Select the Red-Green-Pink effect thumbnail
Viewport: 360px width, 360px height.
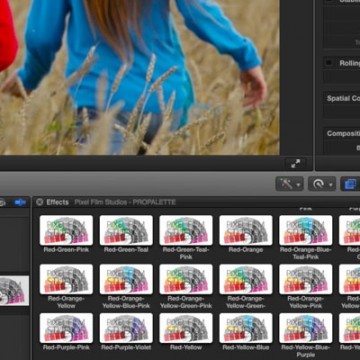pyautogui.click(x=66, y=230)
